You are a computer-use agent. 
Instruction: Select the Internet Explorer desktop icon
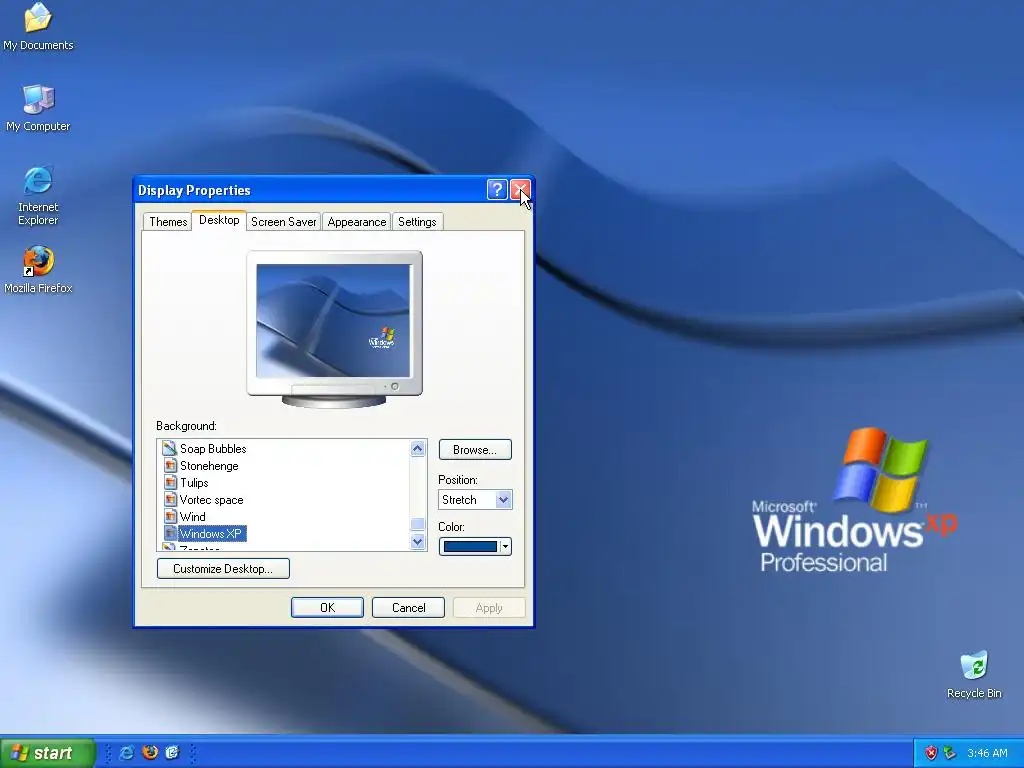(x=38, y=195)
